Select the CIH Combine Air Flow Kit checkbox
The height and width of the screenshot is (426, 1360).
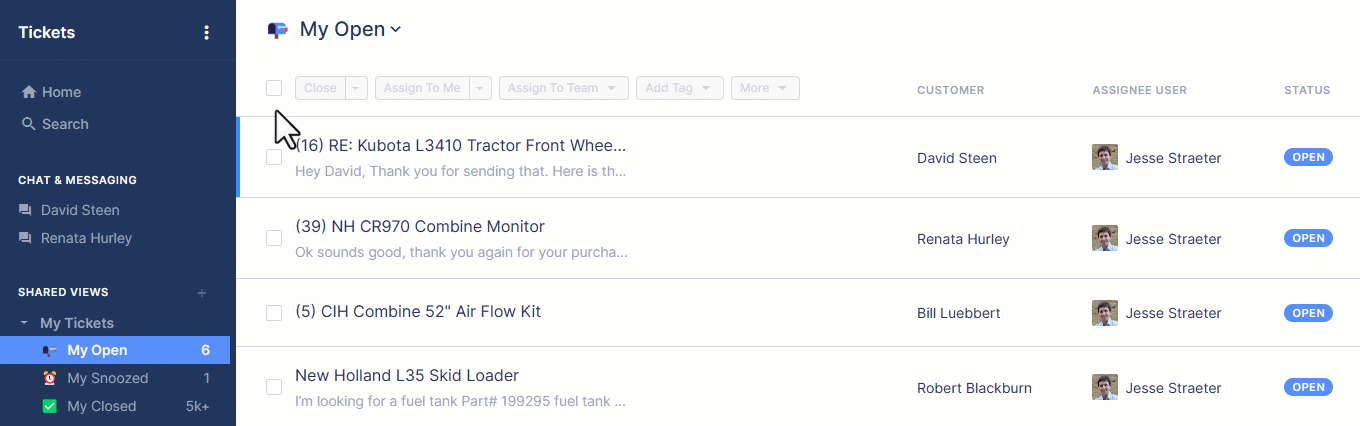(x=274, y=313)
